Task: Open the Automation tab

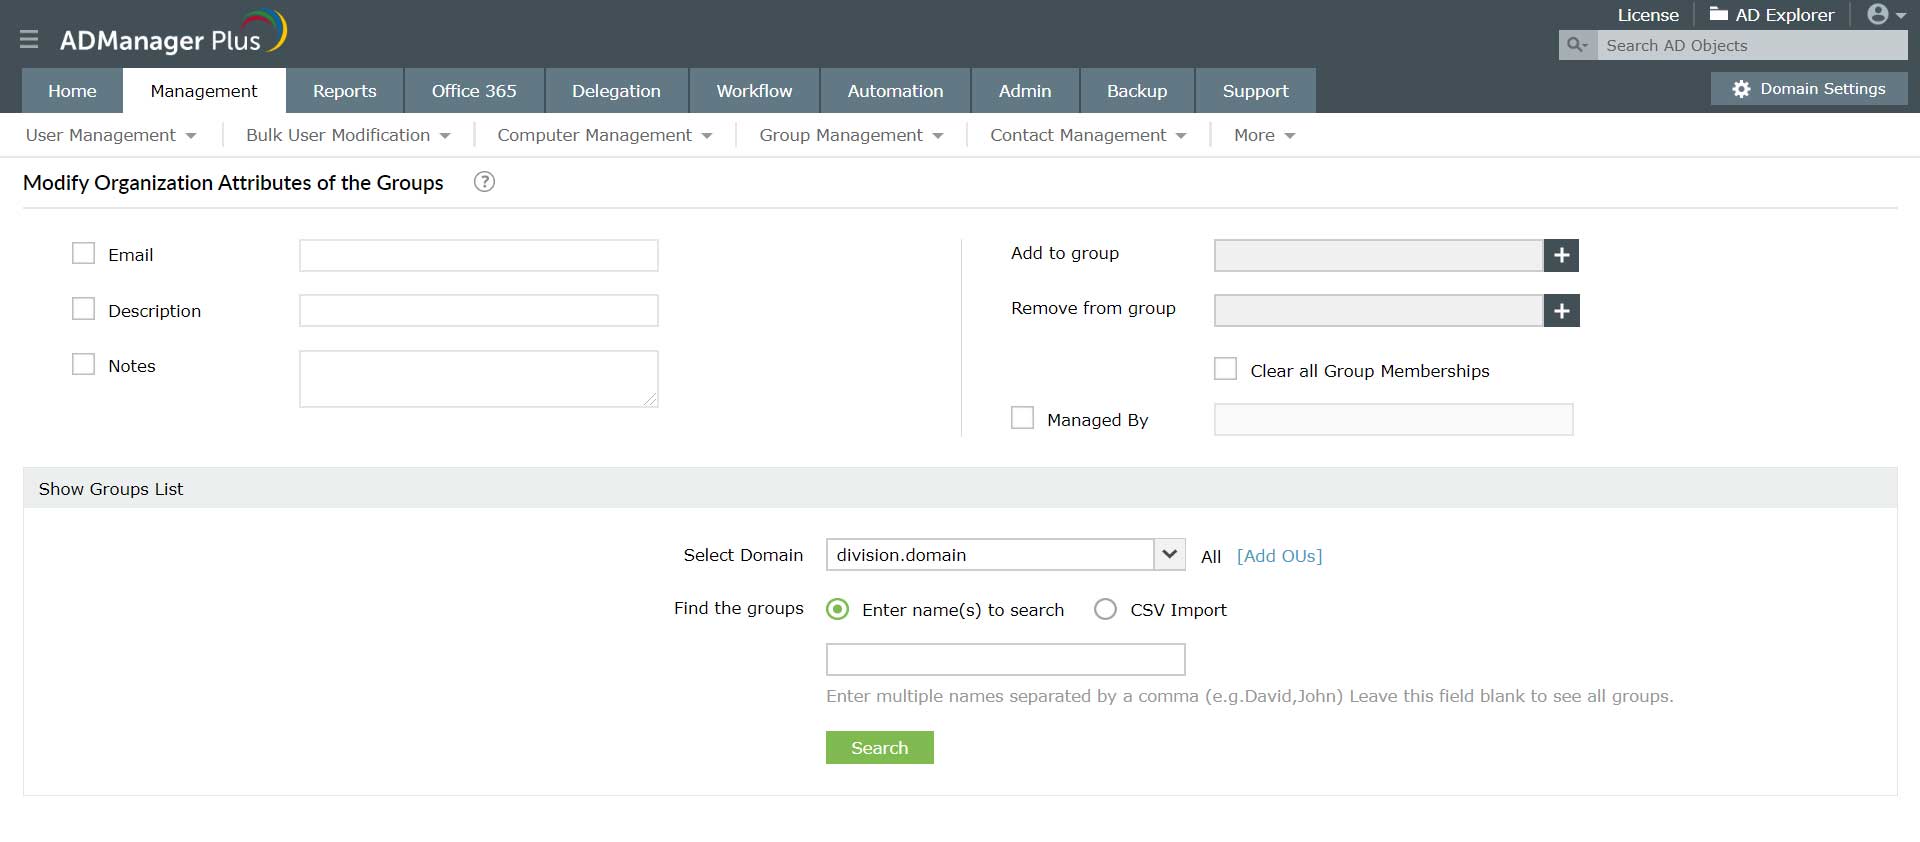Action: 895,91
